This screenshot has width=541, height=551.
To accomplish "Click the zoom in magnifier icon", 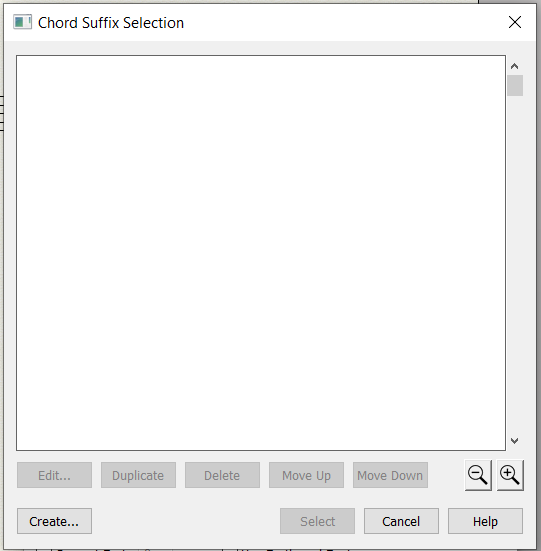I will pos(510,475).
